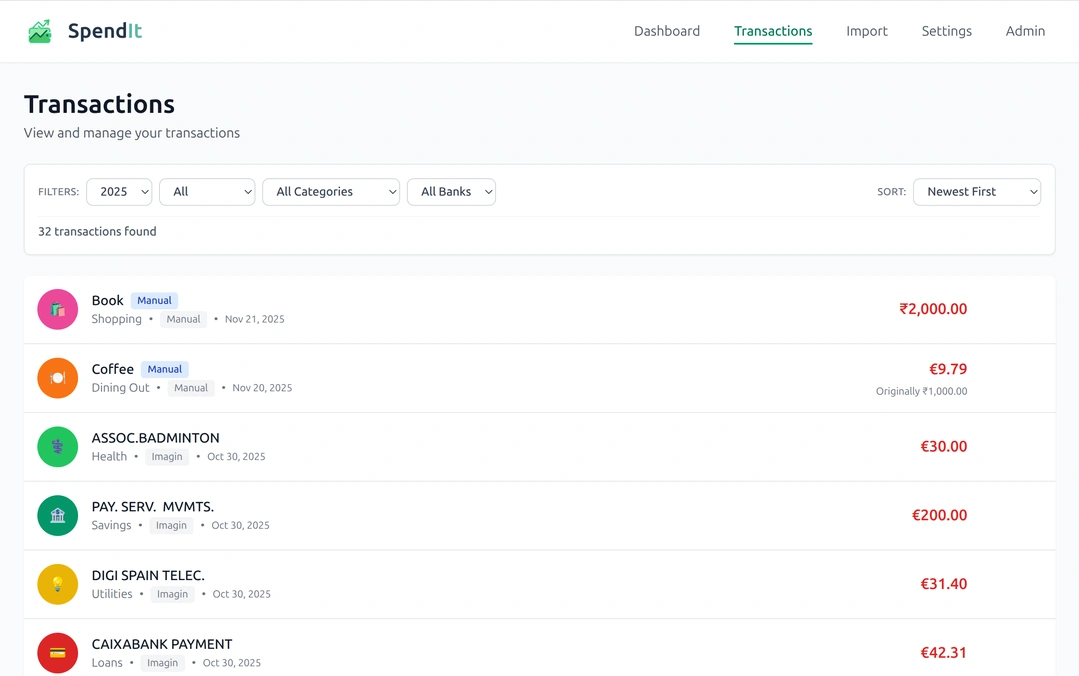Click the €9.79 amount on Coffee
Image resolution: width=1079 pixels, height=676 pixels.
(947, 369)
